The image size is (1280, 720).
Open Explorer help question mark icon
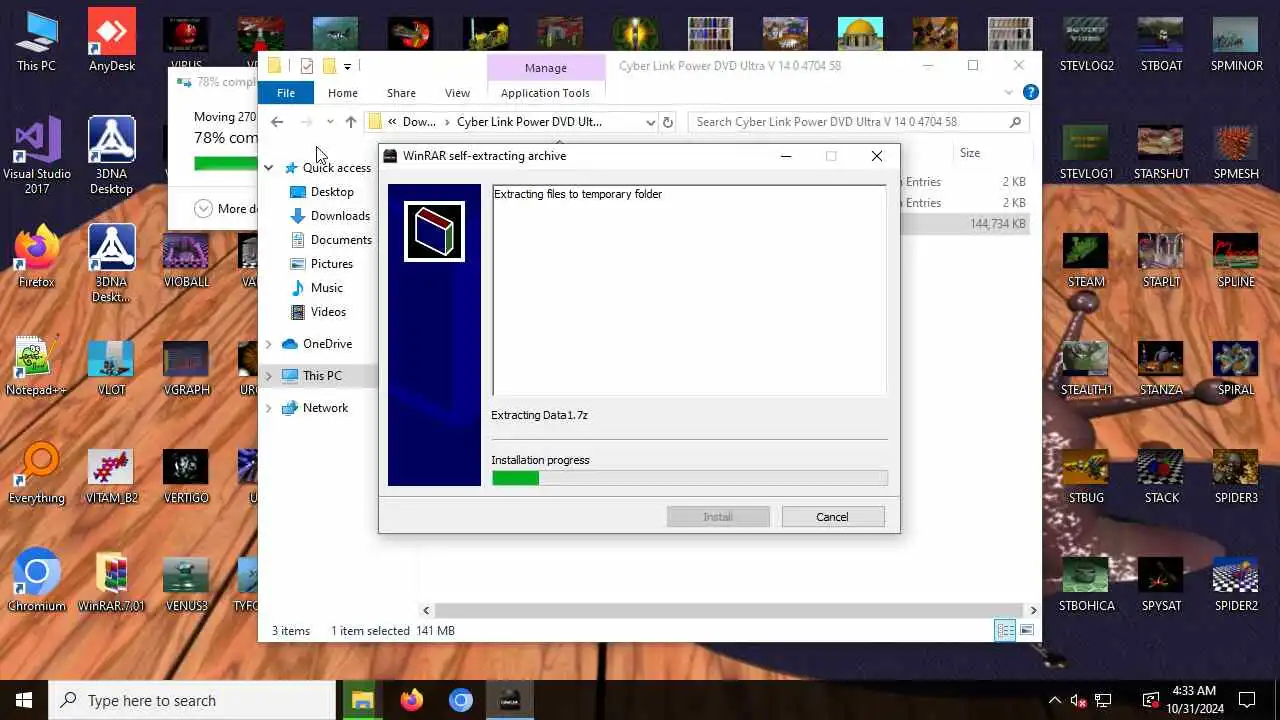click(1030, 92)
